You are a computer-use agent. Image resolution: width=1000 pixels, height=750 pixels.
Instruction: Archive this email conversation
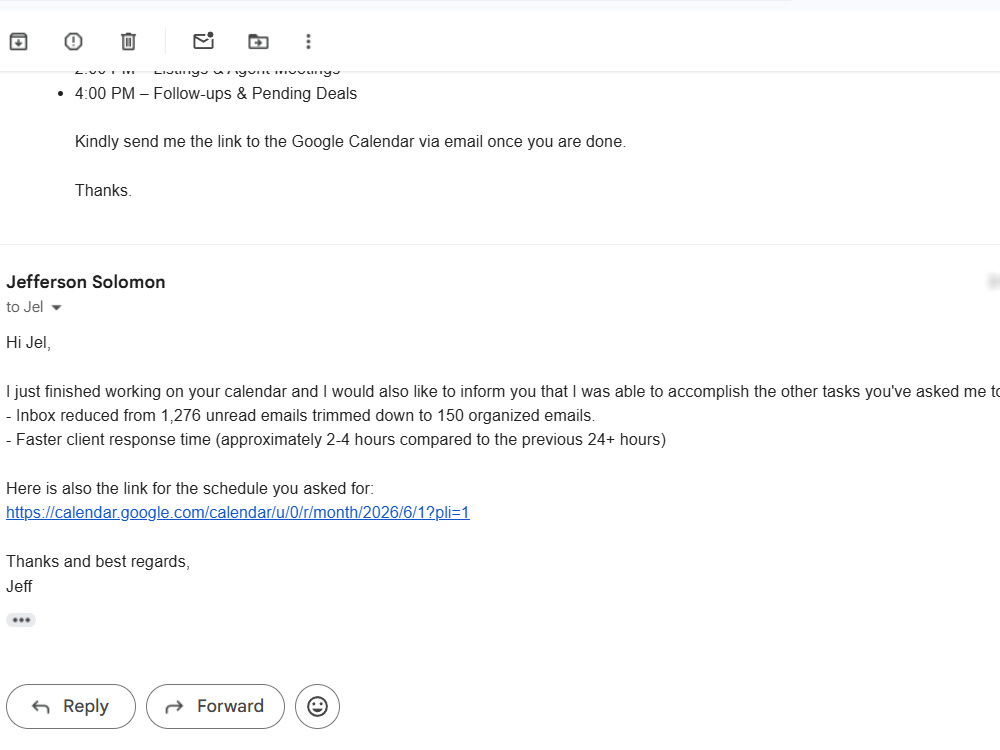coord(18,41)
